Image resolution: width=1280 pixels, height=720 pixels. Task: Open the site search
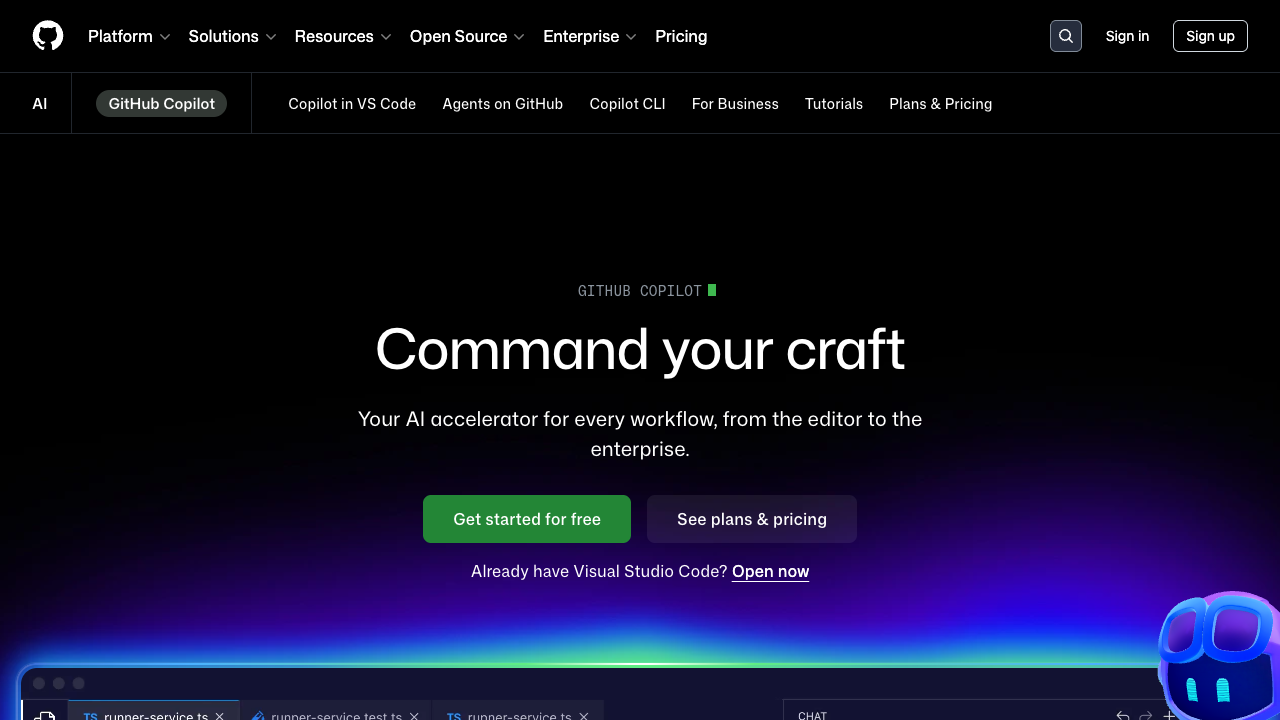pos(1065,35)
